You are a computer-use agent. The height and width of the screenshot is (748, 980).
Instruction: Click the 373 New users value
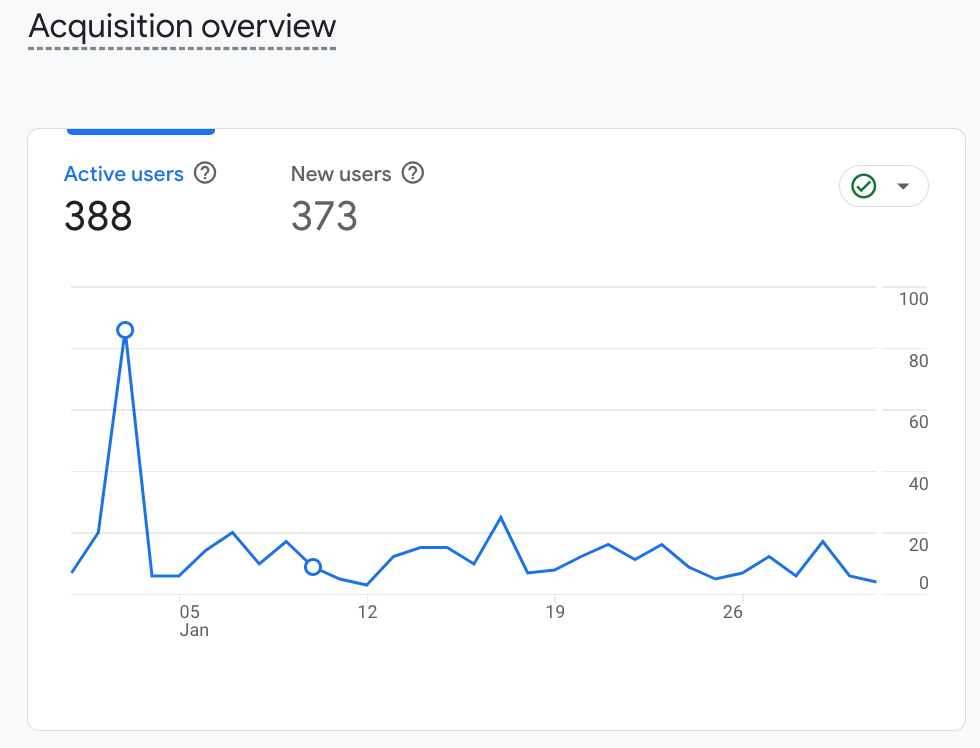click(324, 216)
